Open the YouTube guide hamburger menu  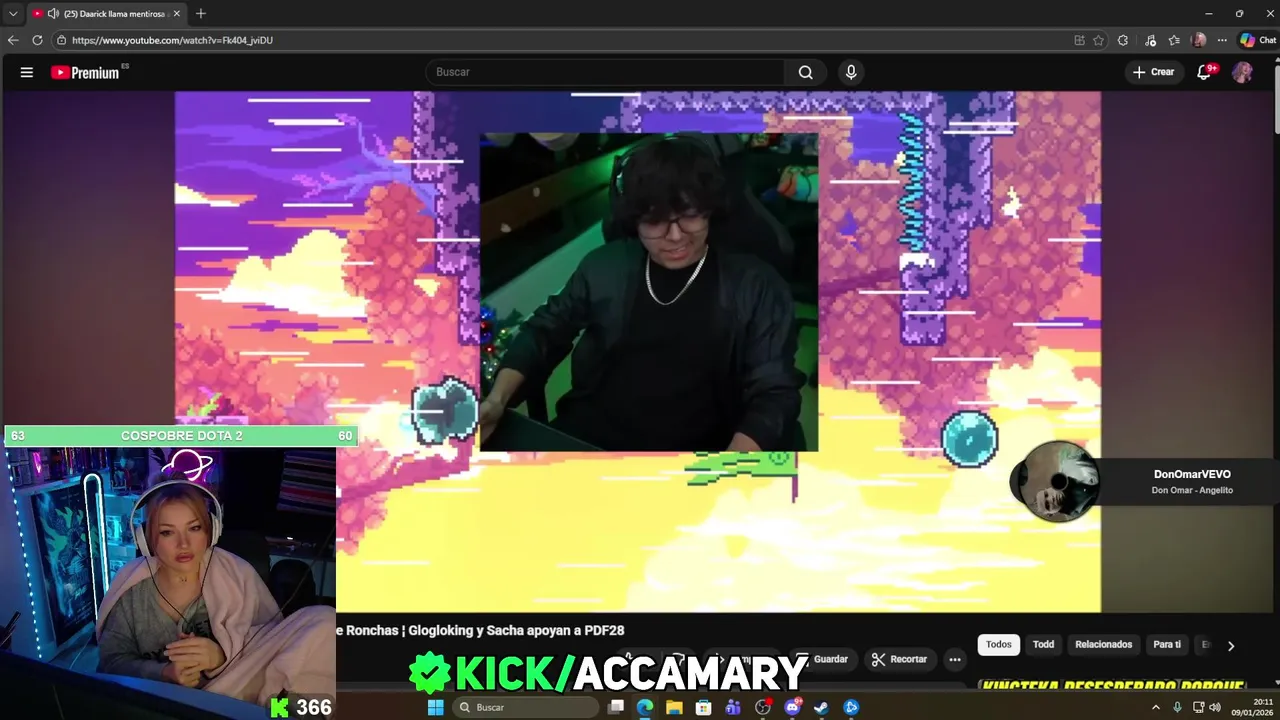click(27, 72)
